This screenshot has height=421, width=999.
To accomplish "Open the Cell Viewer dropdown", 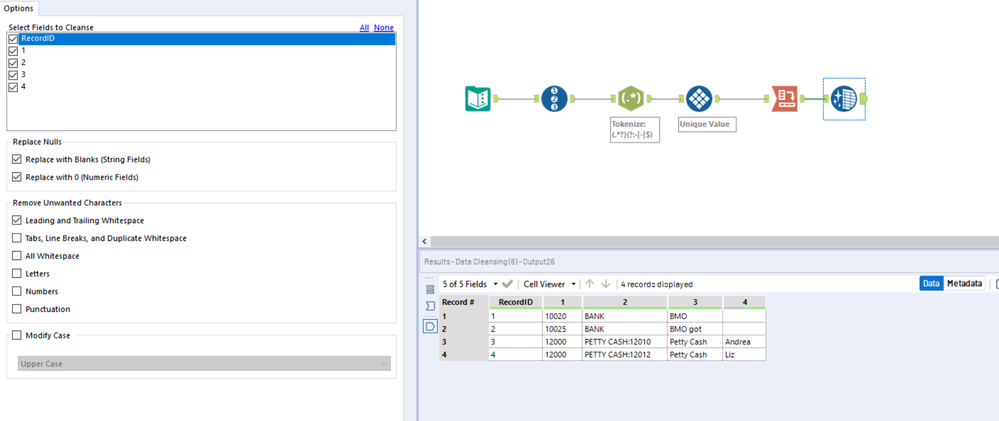I will click(550, 284).
